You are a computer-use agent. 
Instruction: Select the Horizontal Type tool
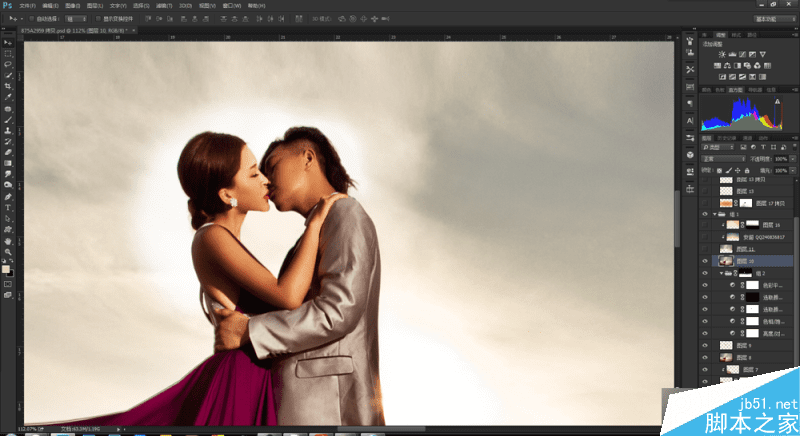tap(8, 207)
